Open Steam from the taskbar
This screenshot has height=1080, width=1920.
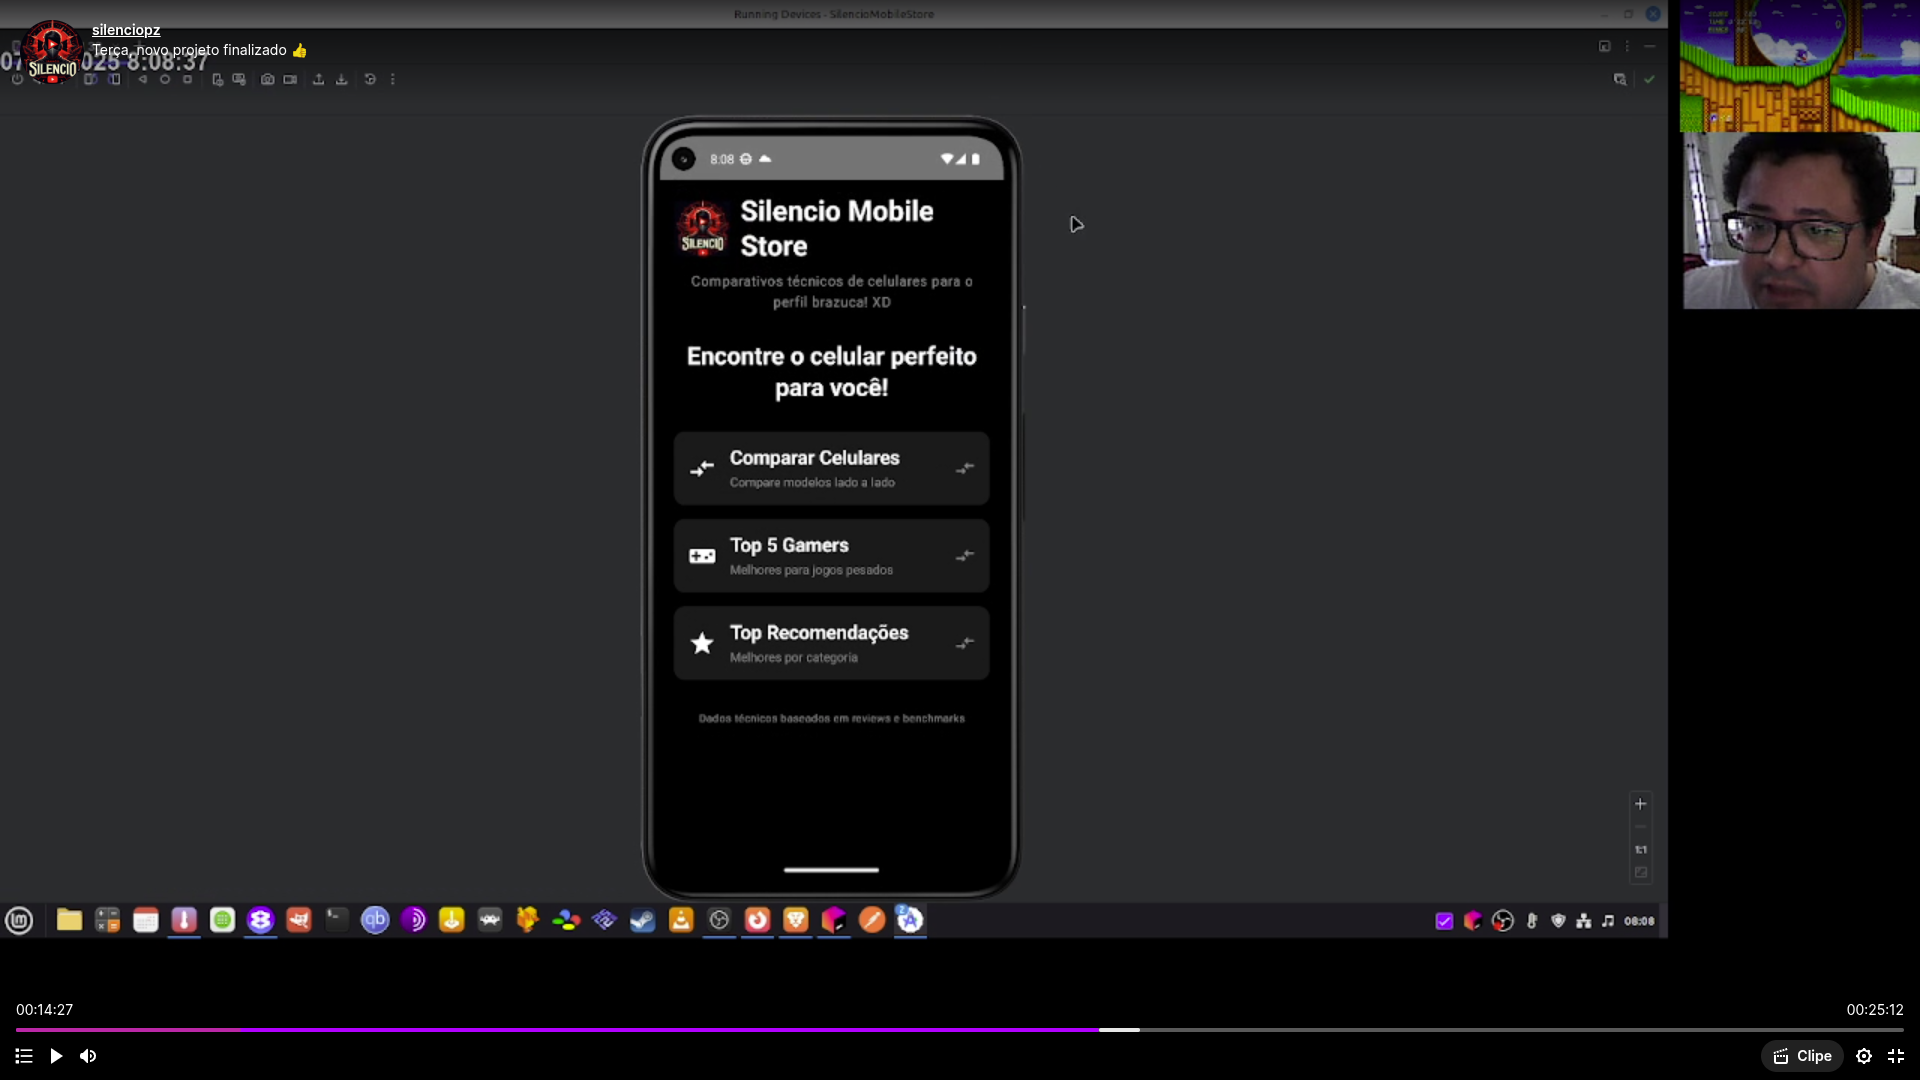point(642,920)
